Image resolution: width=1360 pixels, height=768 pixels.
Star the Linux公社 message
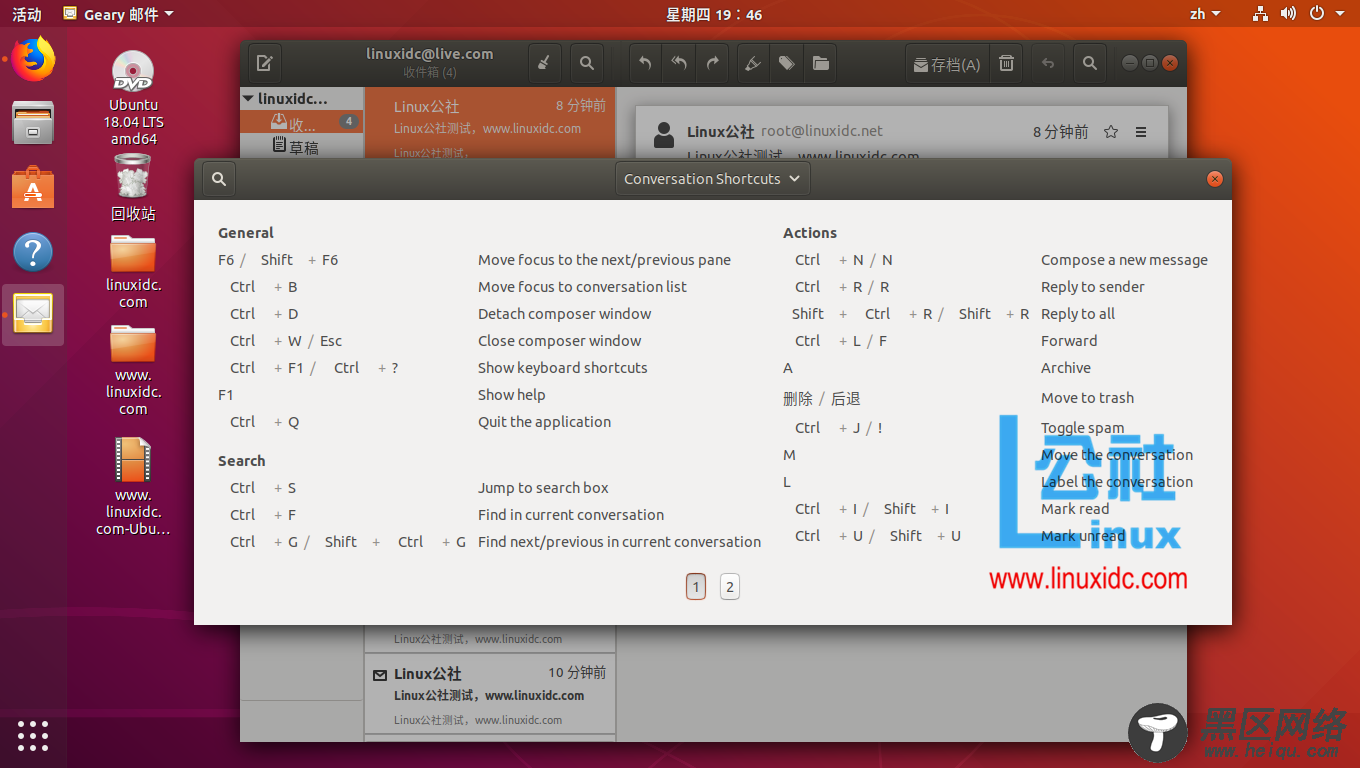[x=1111, y=132]
